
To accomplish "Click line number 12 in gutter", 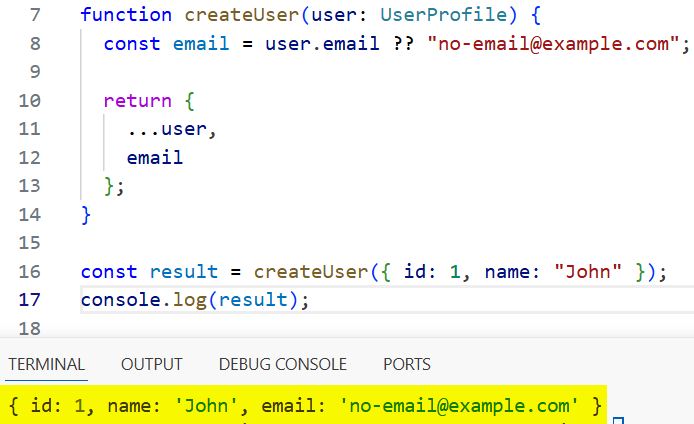I will pos(30,158).
